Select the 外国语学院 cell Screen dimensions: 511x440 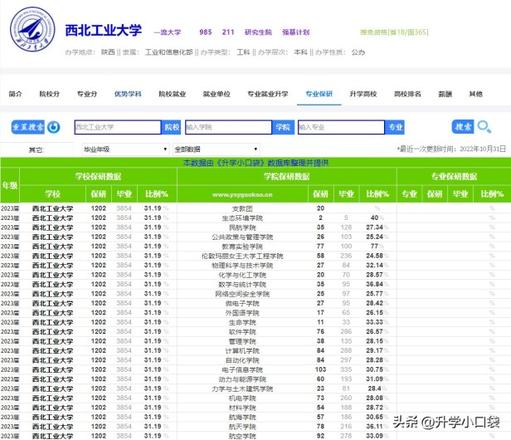click(x=242, y=313)
